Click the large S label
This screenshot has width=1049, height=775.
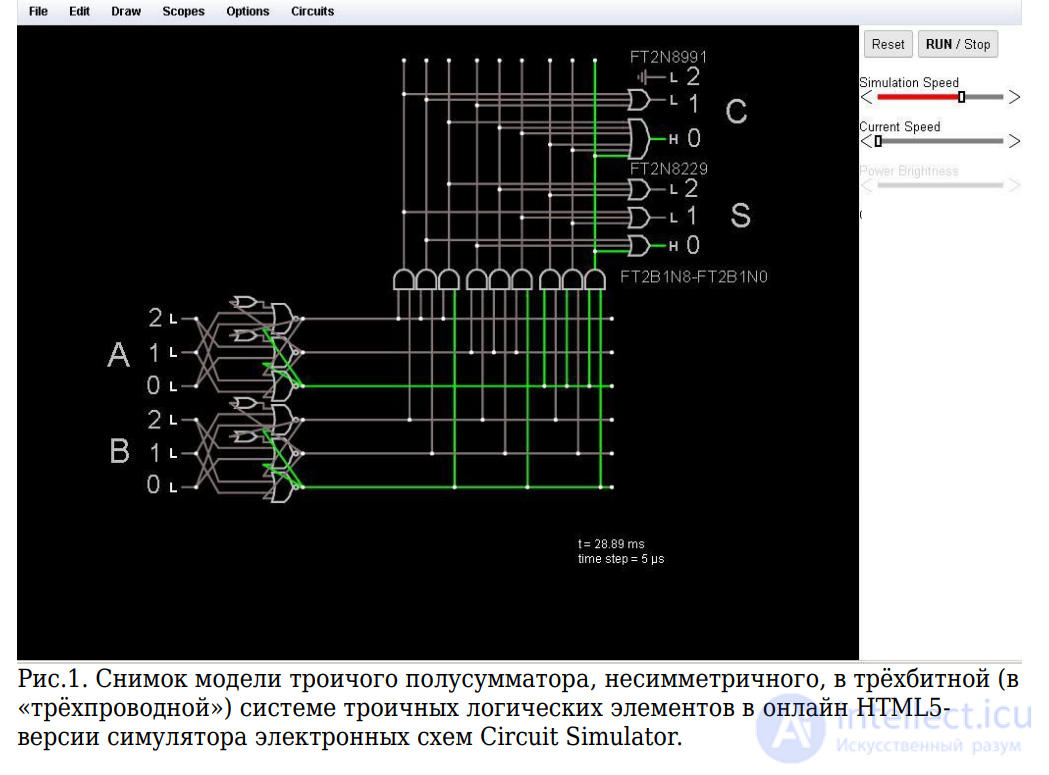coord(740,216)
